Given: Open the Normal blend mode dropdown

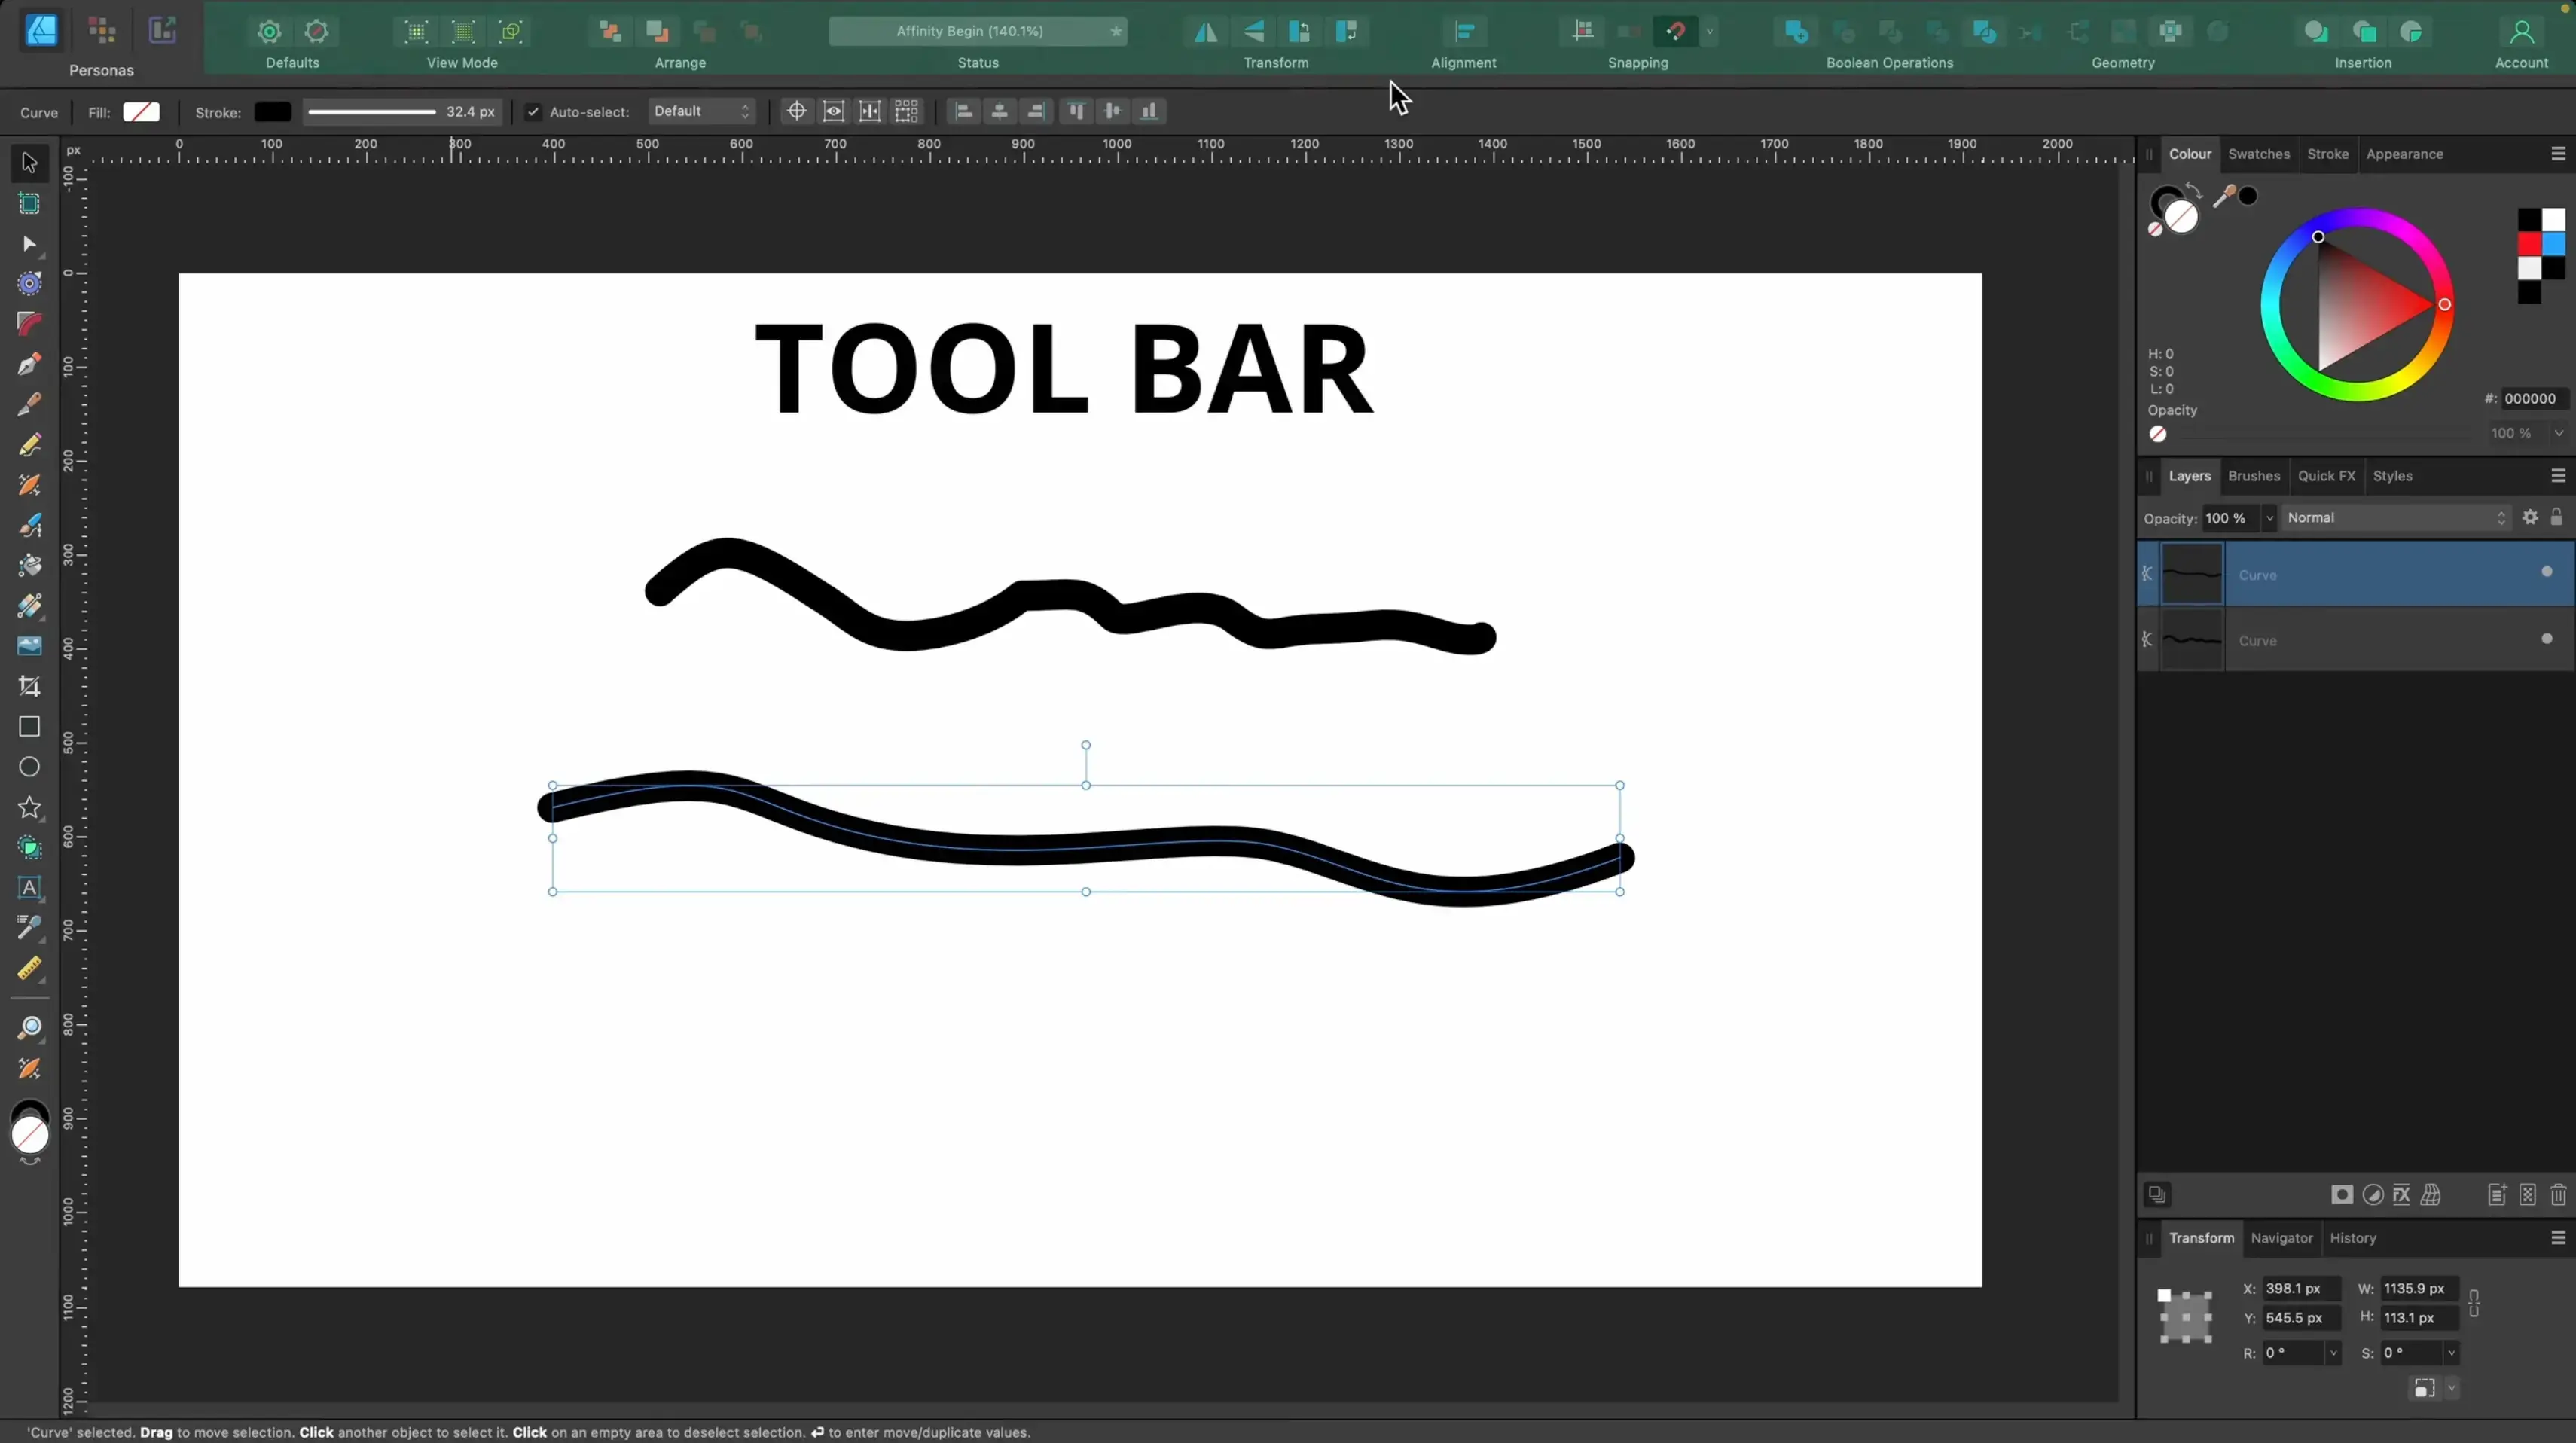Looking at the screenshot, I should click(x=2396, y=518).
